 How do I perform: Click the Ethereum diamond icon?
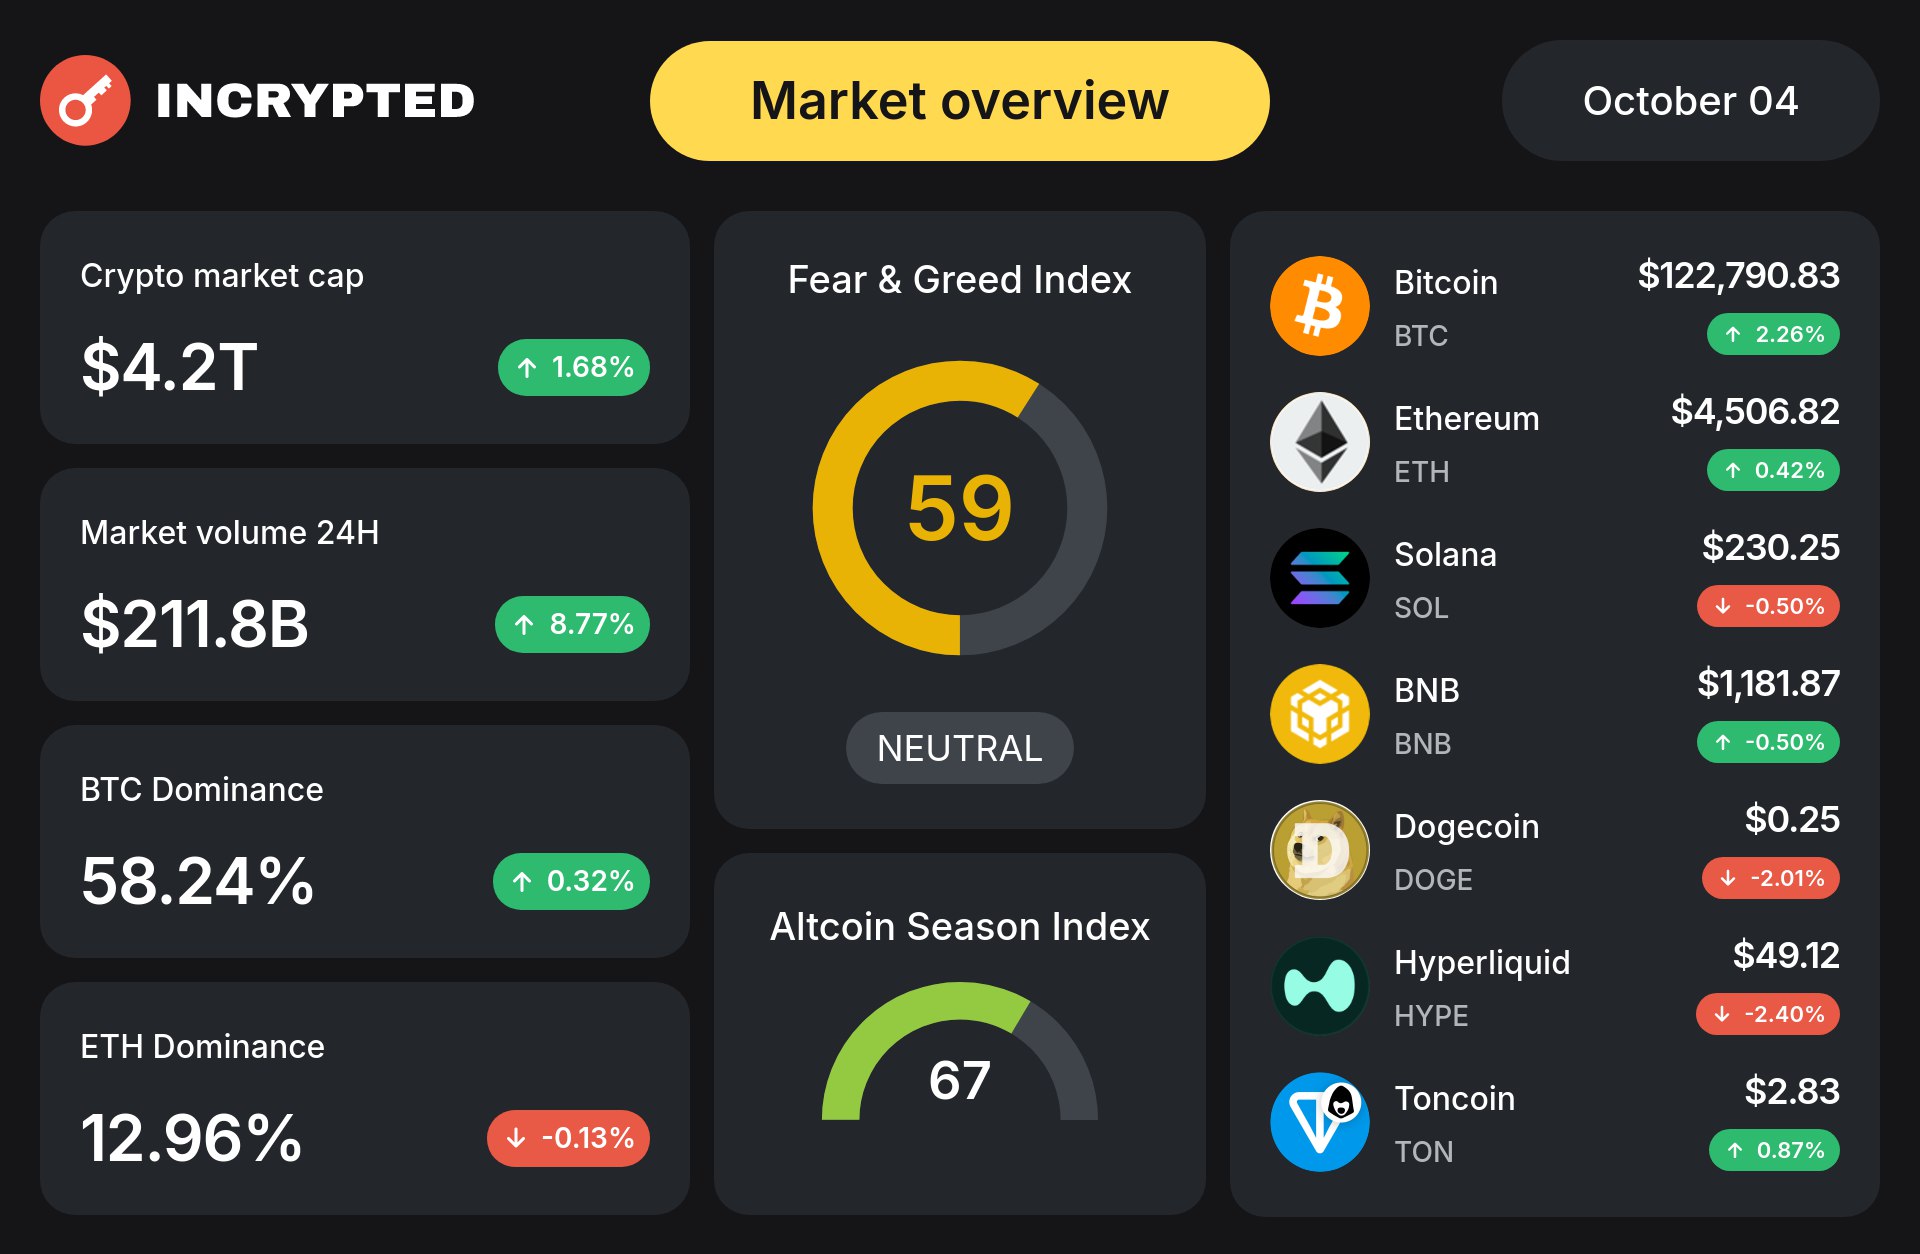tap(1319, 442)
